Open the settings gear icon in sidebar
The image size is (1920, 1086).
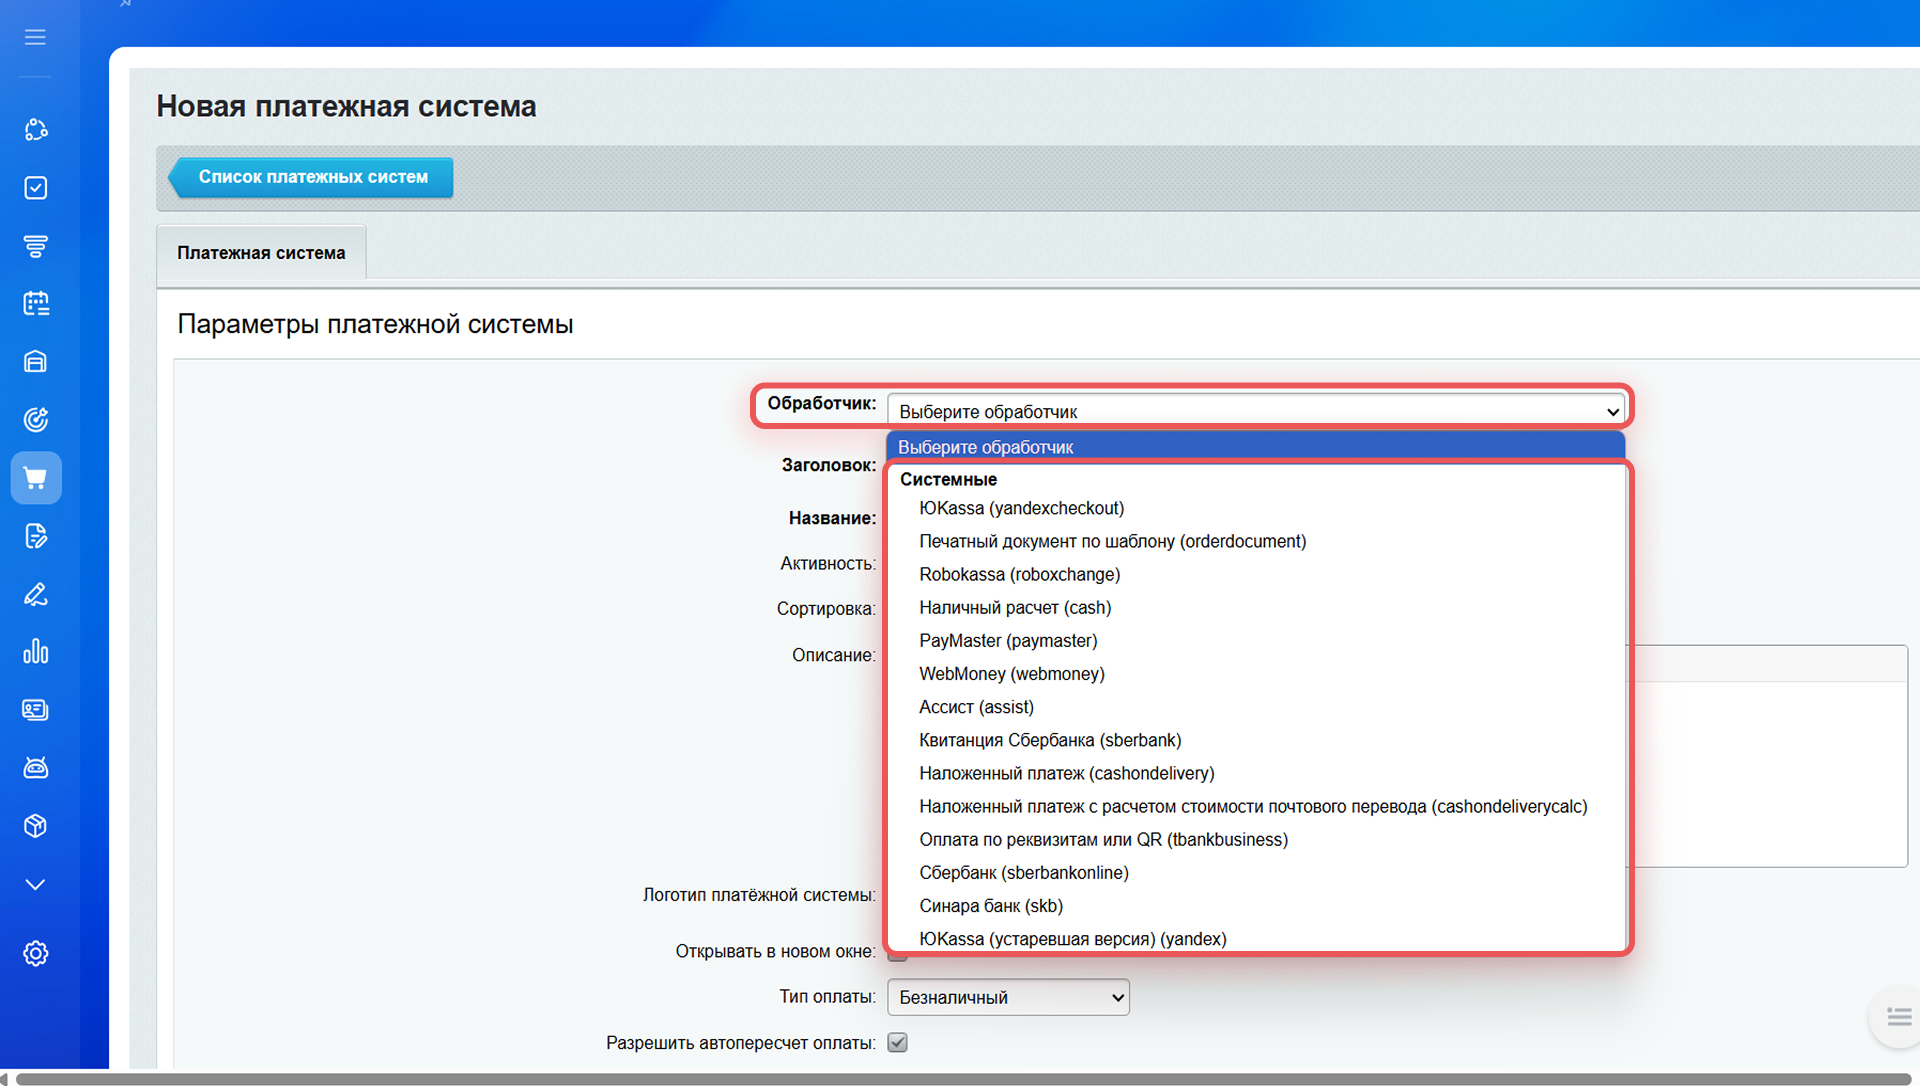click(36, 953)
